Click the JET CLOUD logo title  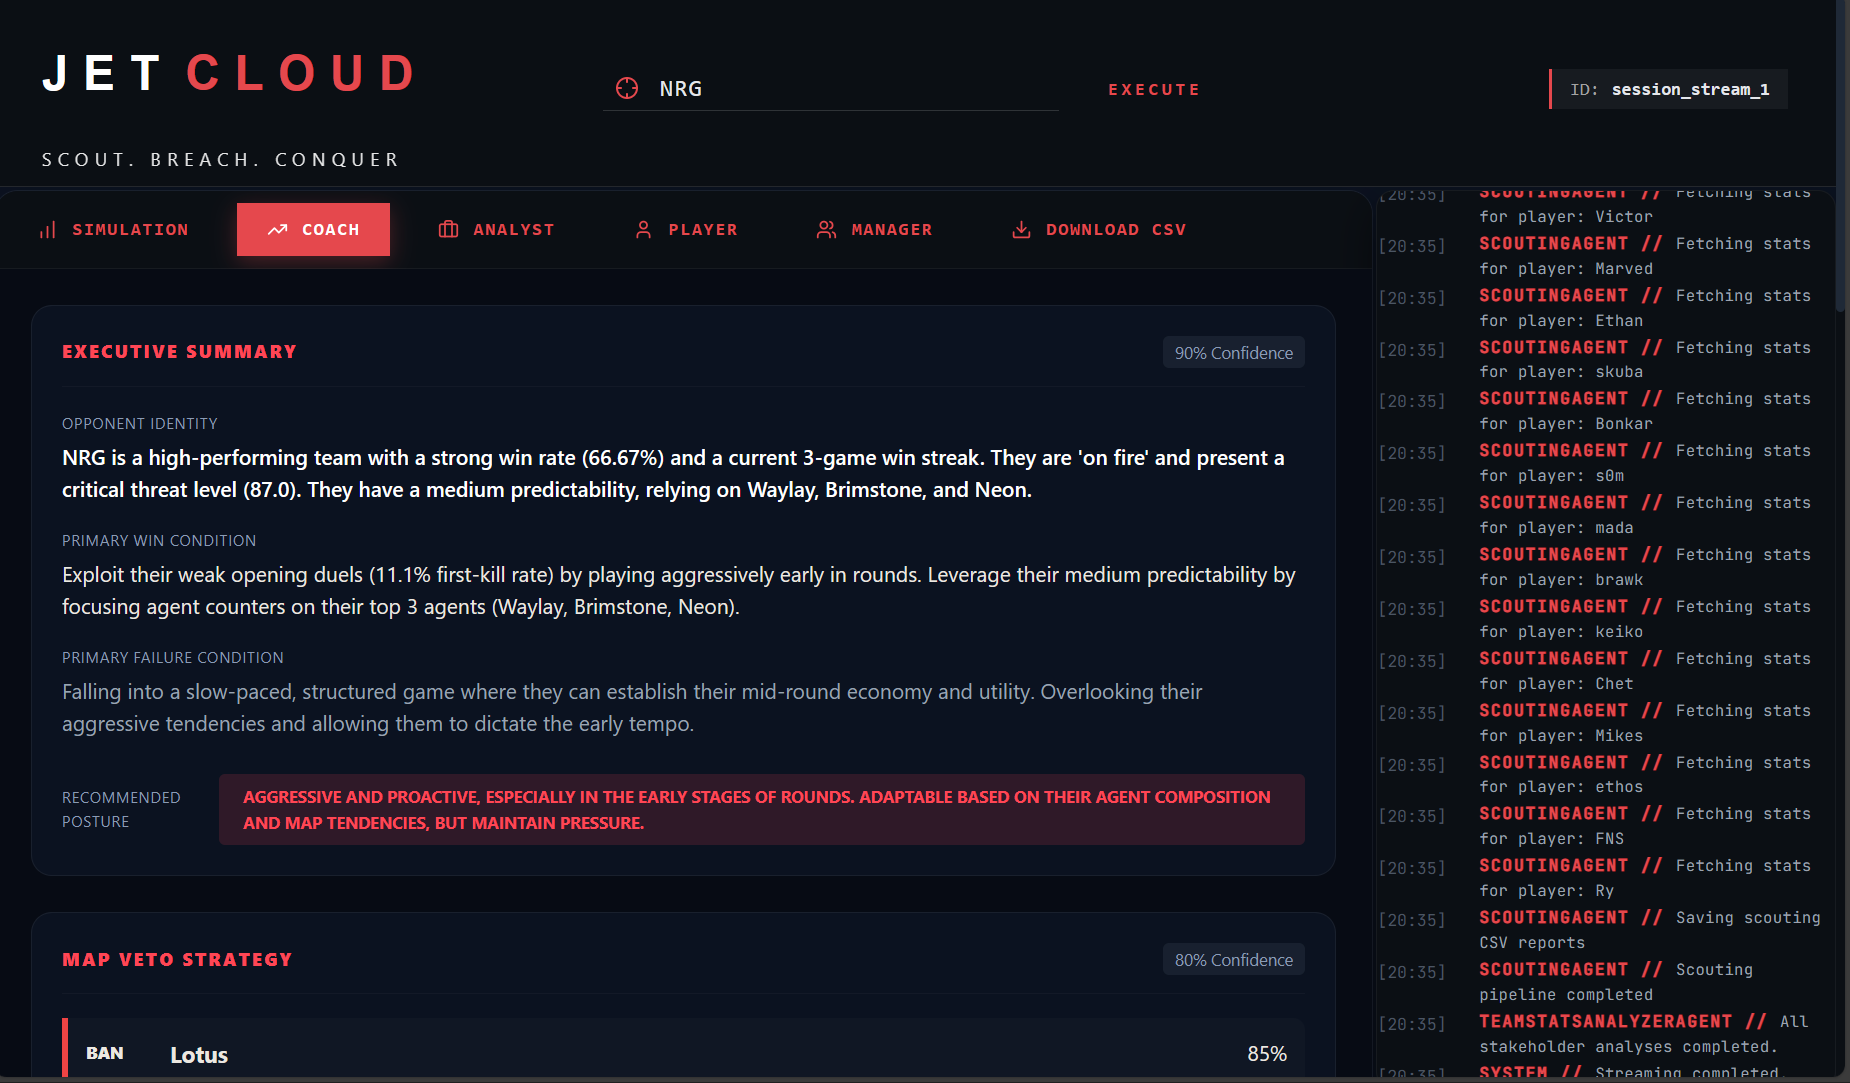coord(230,73)
